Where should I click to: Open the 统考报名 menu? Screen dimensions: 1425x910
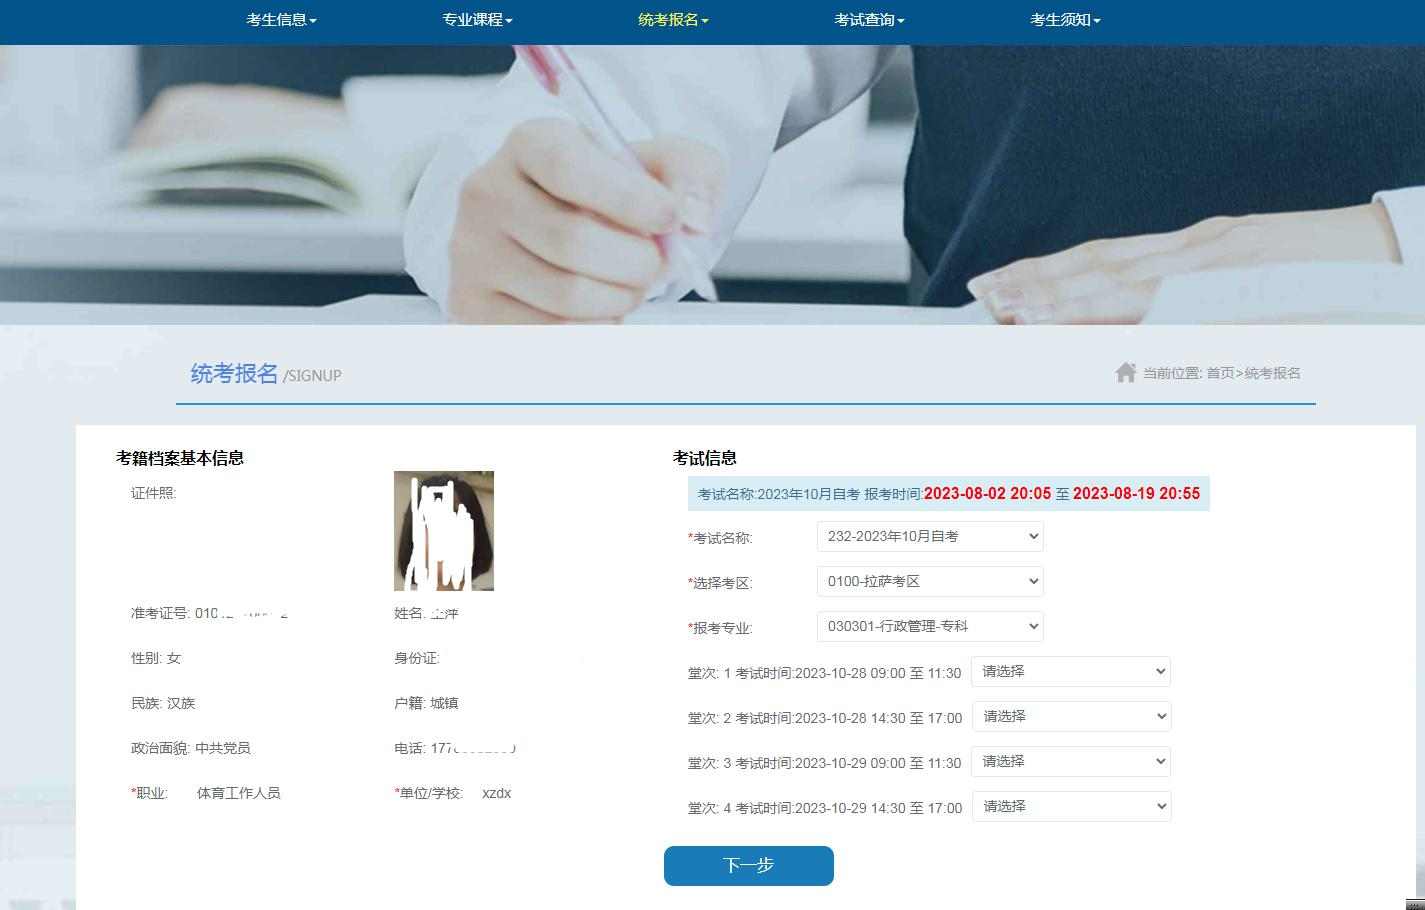click(x=672, y=20)
